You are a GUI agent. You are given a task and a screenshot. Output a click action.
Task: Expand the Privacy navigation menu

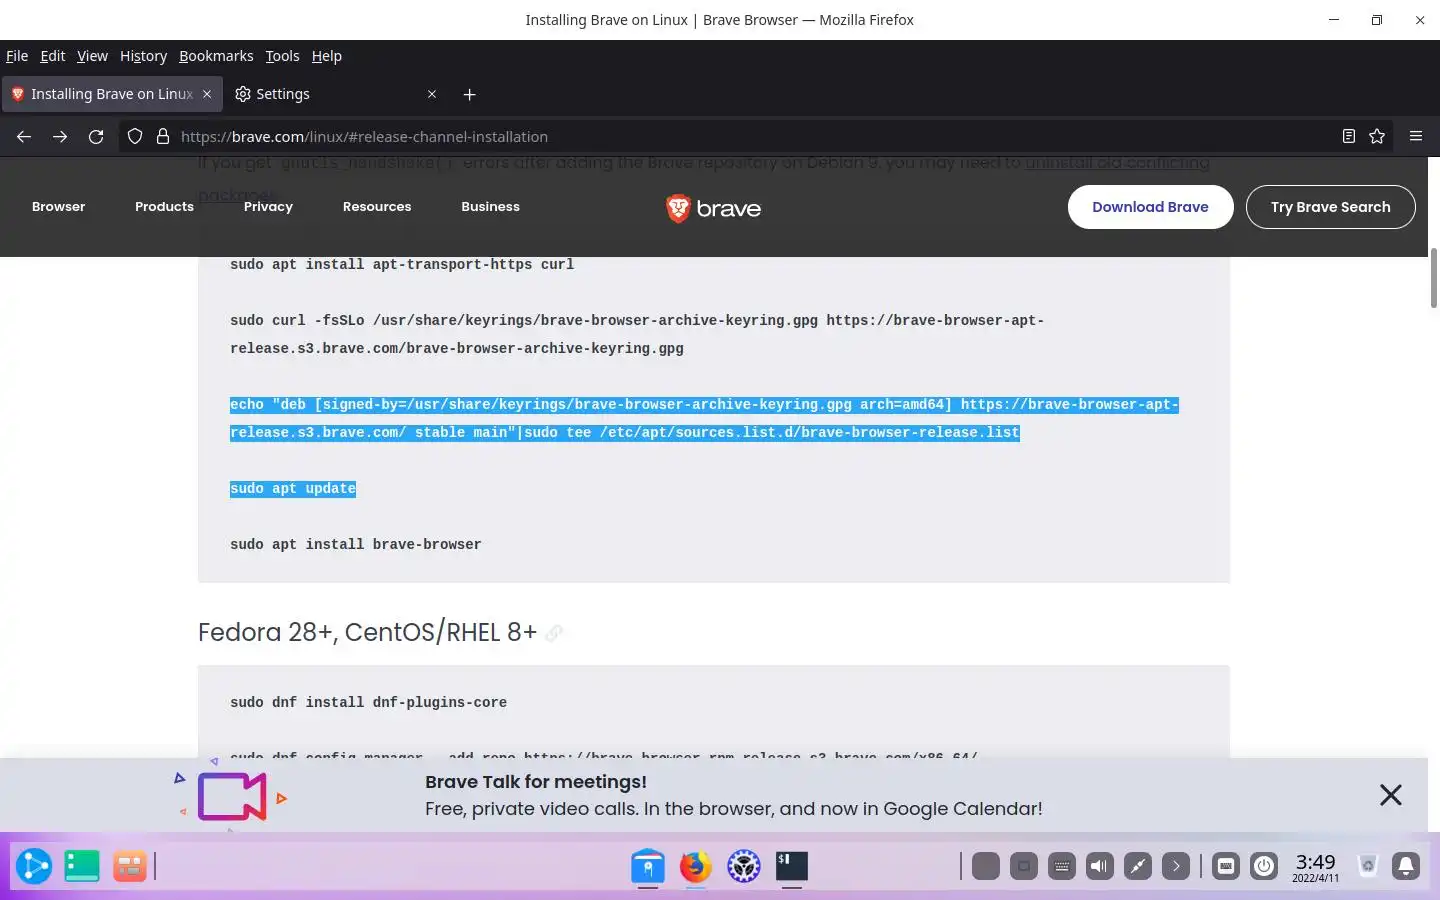[x=268, y=207]
